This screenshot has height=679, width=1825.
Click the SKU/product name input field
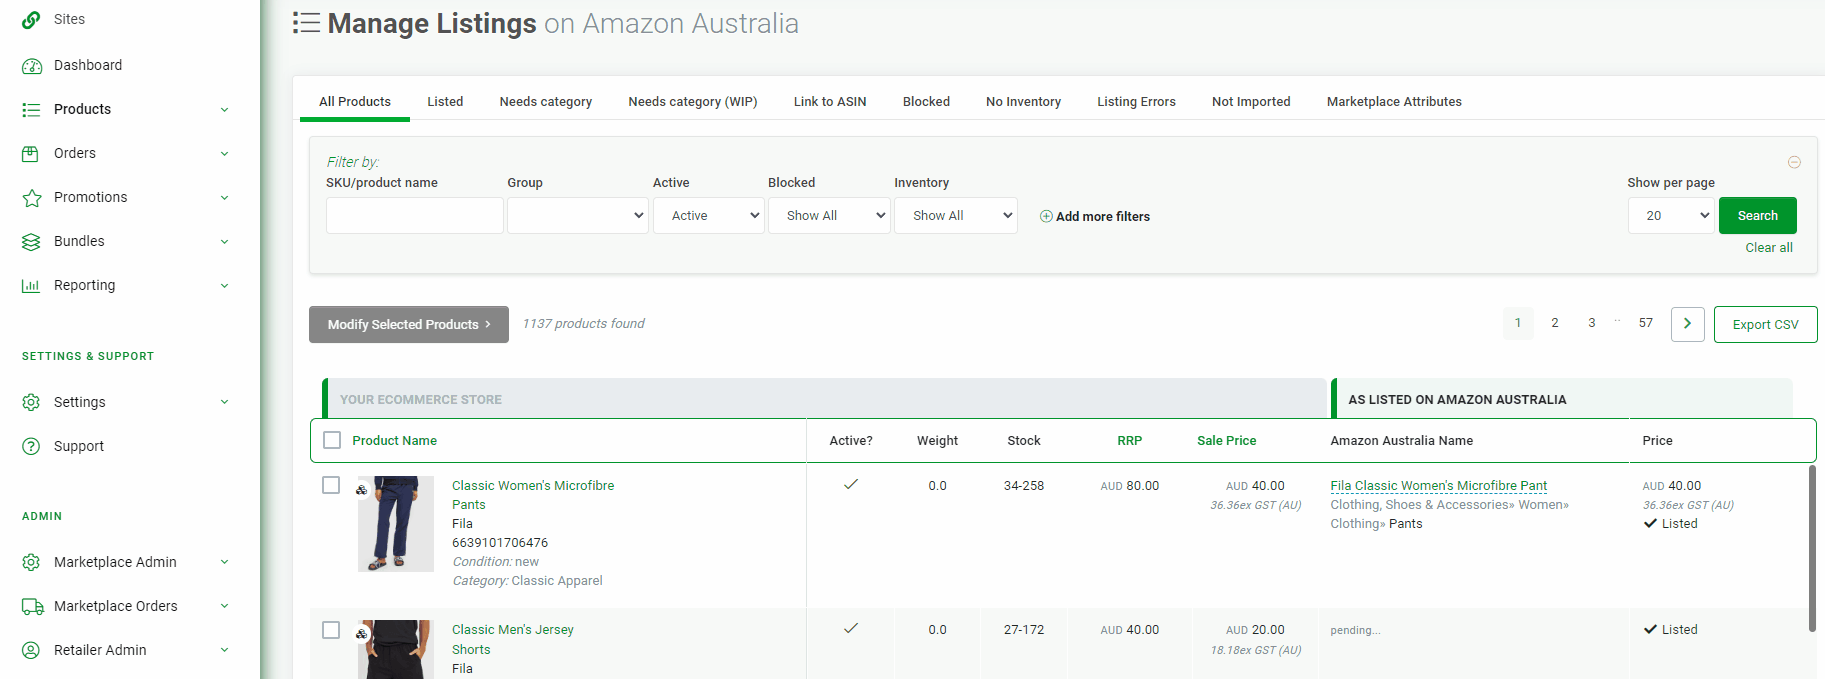click(415, 216)
